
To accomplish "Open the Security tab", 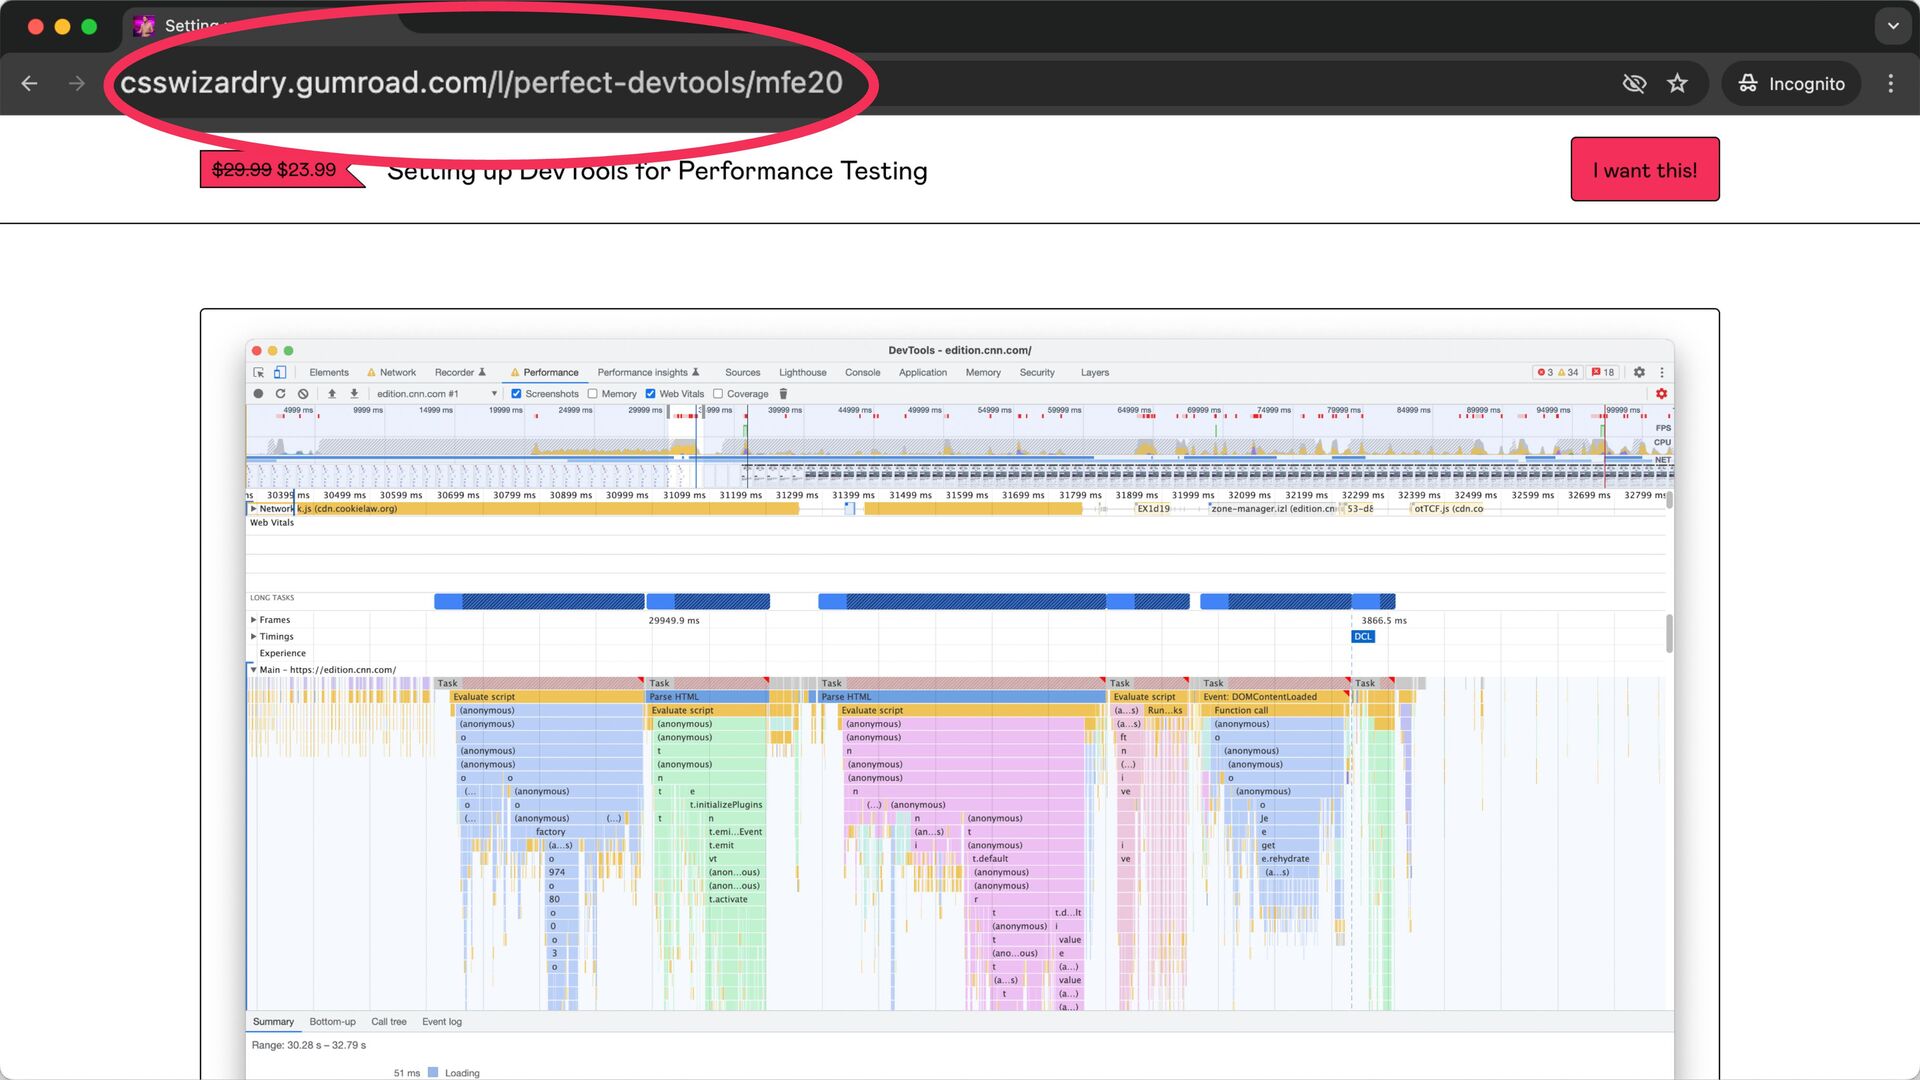I will click(x=1037, y=372).
